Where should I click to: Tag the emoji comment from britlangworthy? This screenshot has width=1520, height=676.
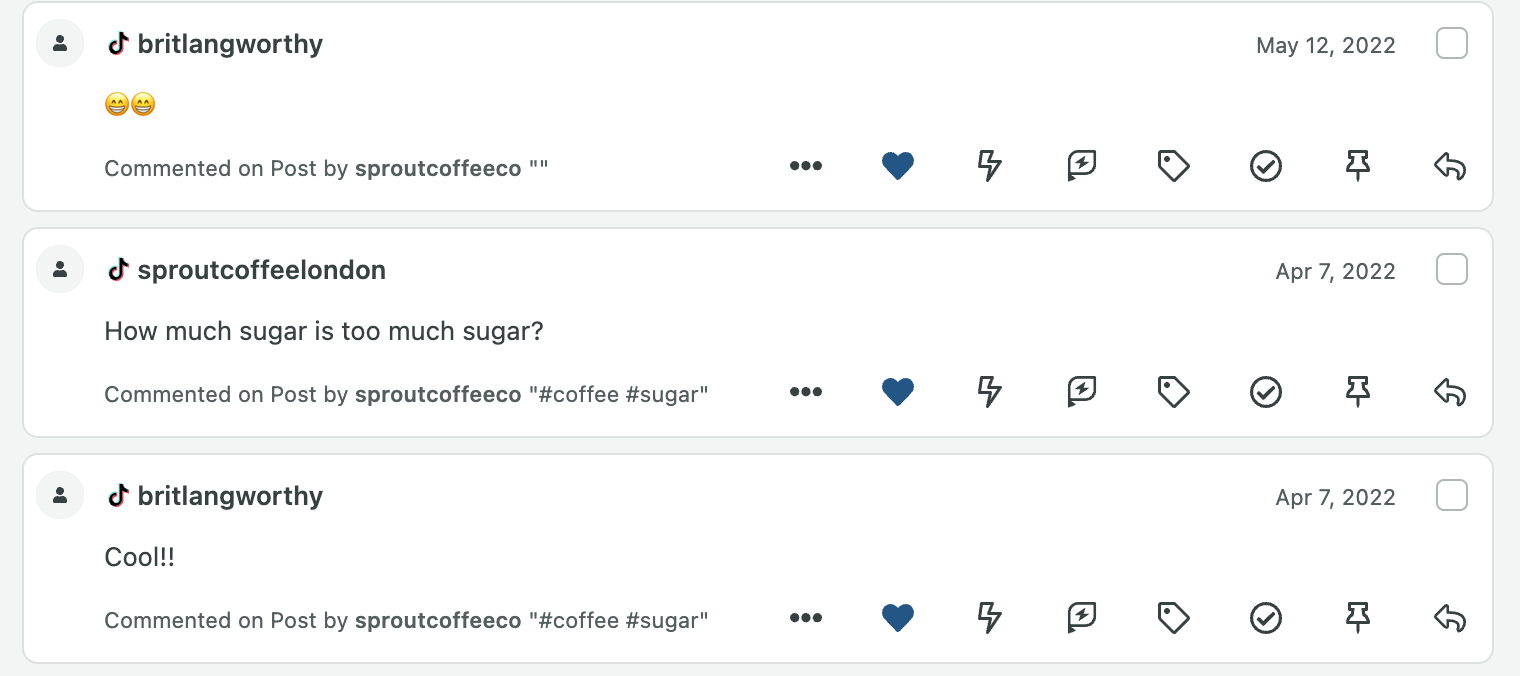click(1174, 166)
